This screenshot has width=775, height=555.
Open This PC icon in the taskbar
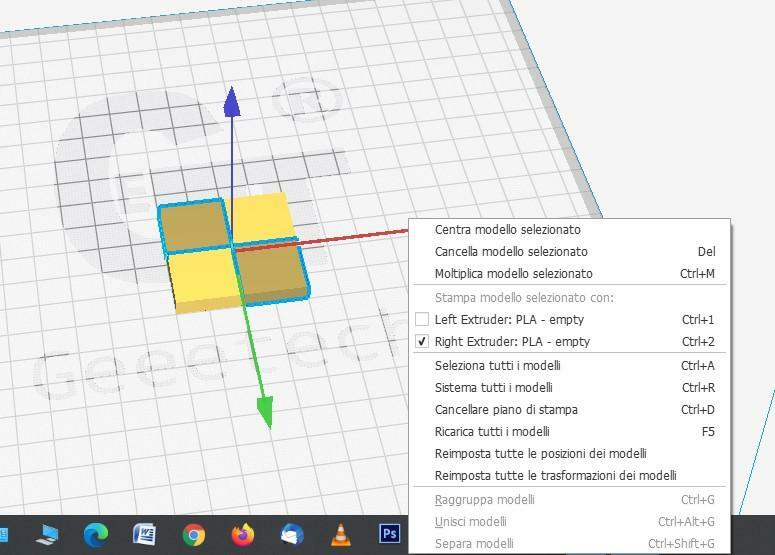point(47,535)
